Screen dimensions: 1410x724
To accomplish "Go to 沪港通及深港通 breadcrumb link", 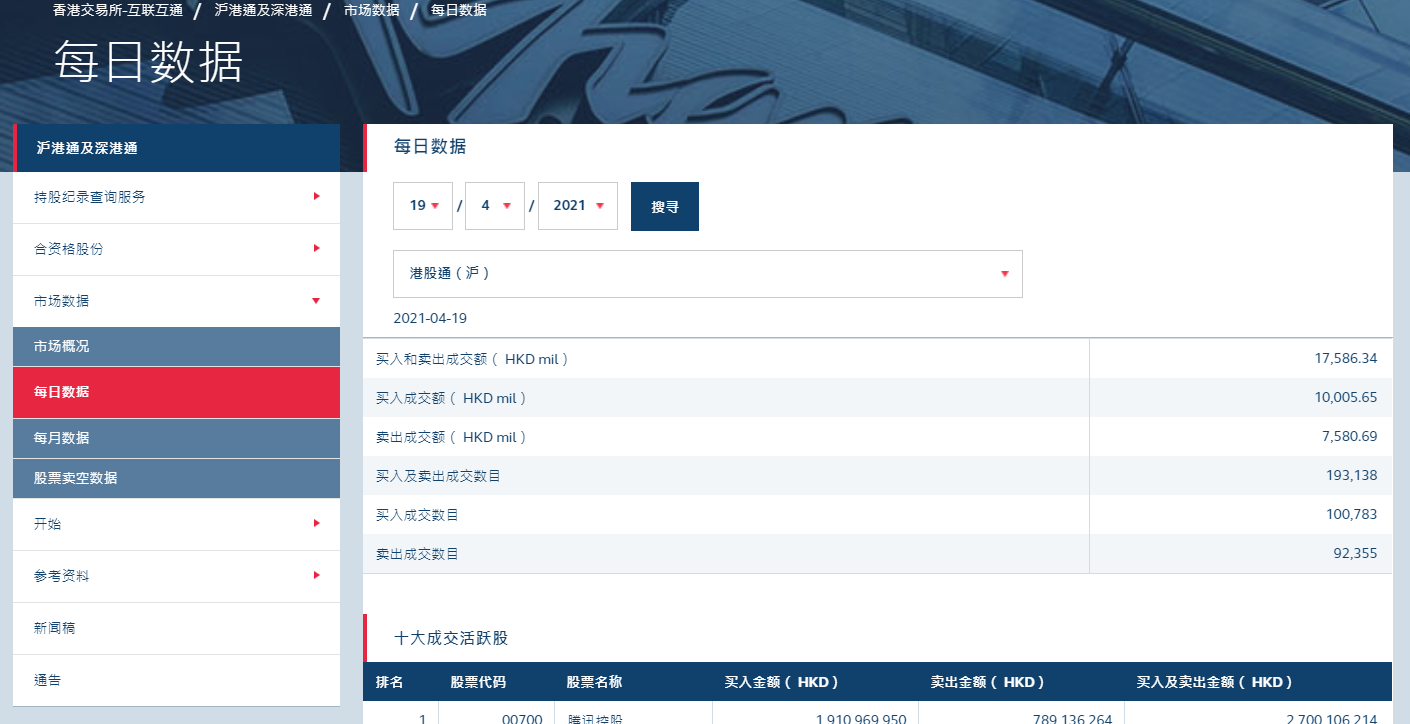I will click(263, 10).
